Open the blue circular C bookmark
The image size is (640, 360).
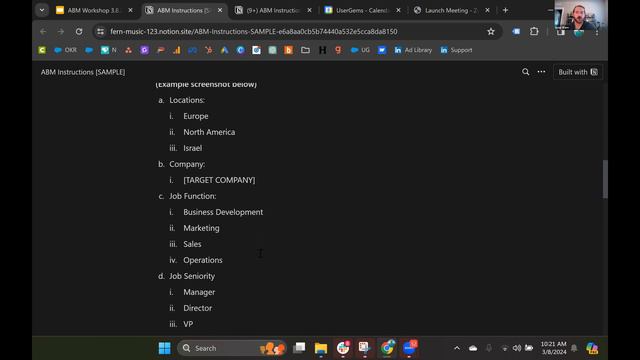pos(240,50)
